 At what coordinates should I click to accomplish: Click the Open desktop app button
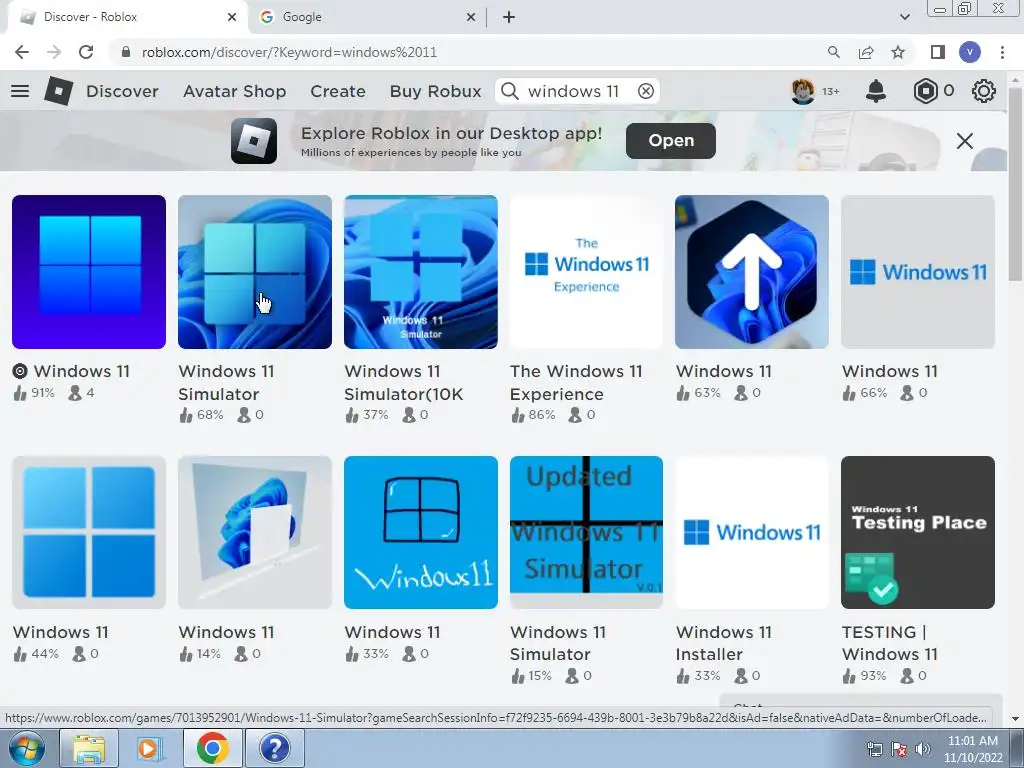671,140
